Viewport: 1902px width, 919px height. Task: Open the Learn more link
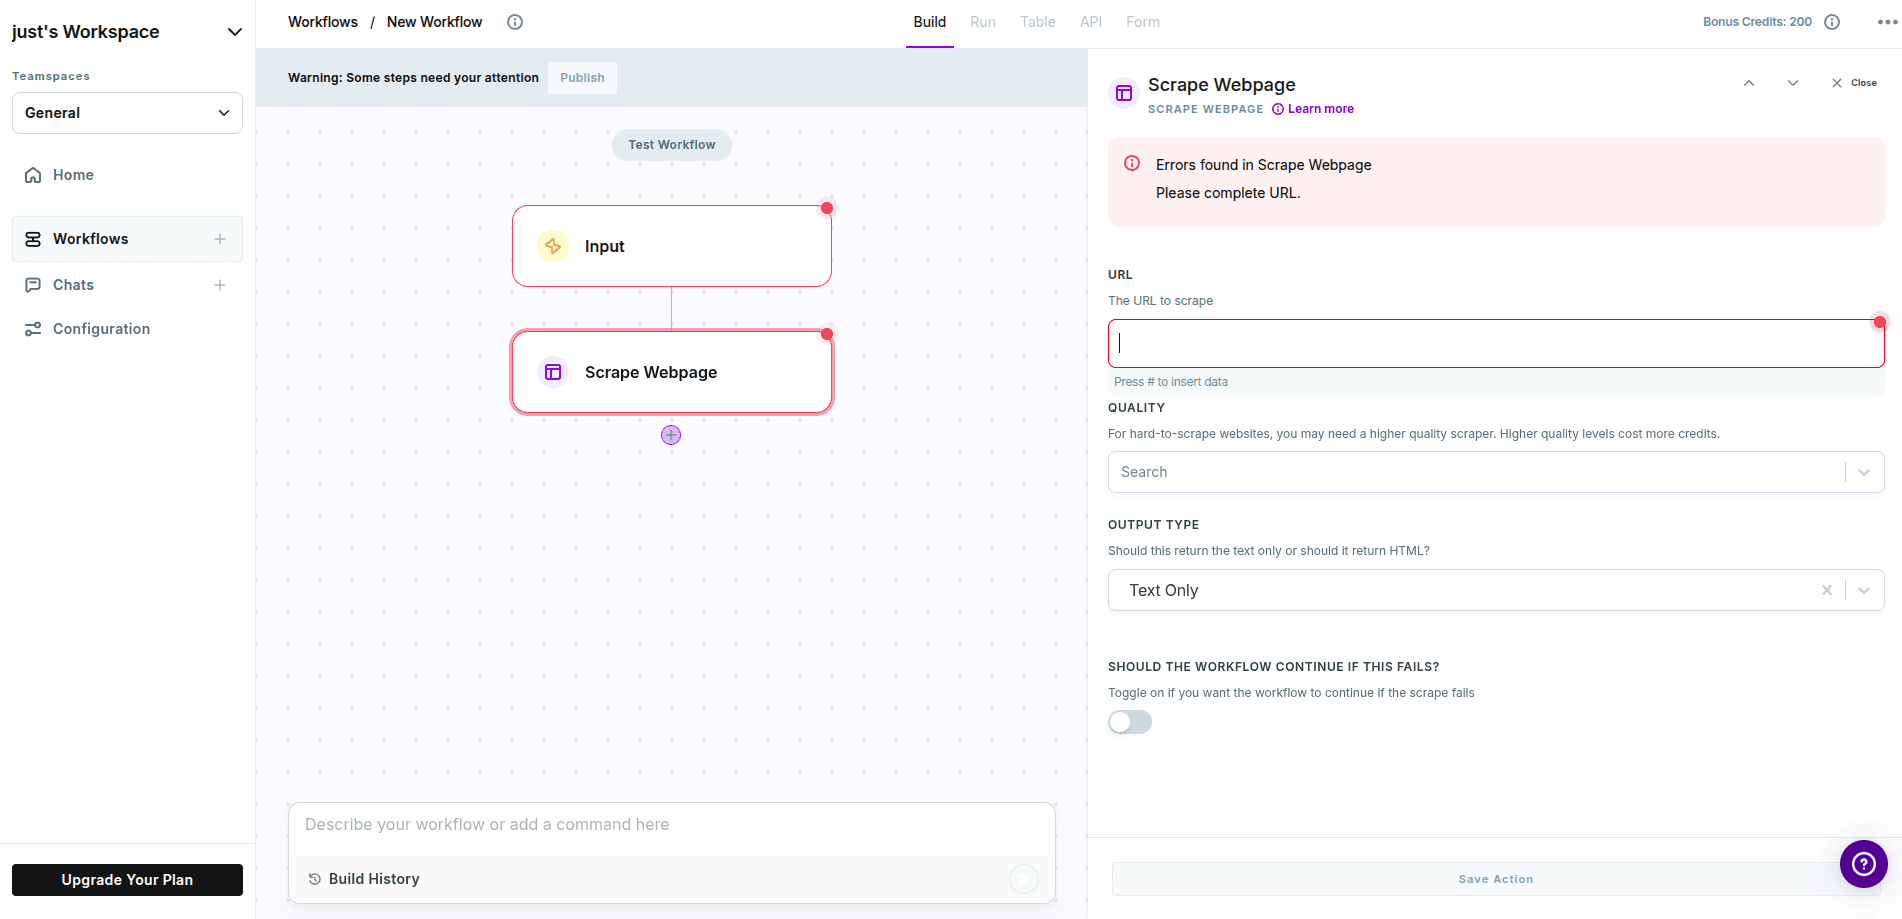coord(1313,109)
